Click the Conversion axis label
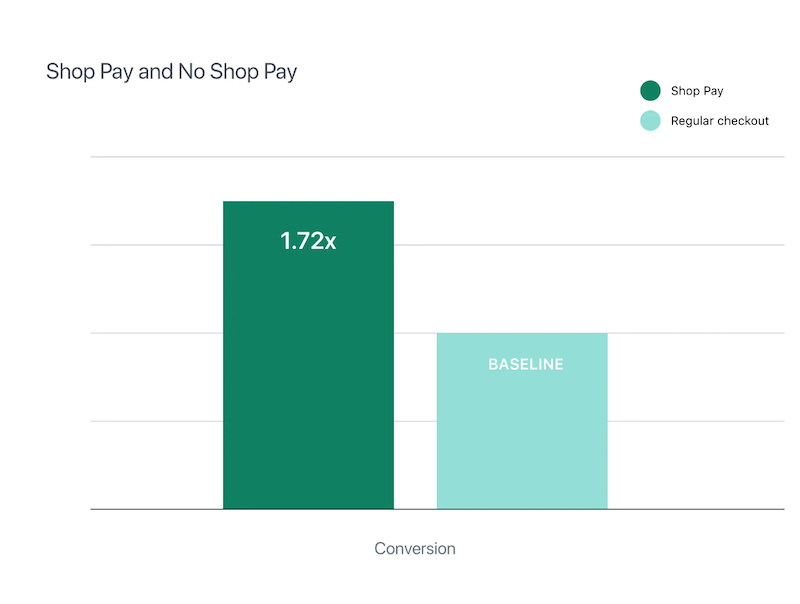Screen dimensions: 800x604 (x=415, y=548)
